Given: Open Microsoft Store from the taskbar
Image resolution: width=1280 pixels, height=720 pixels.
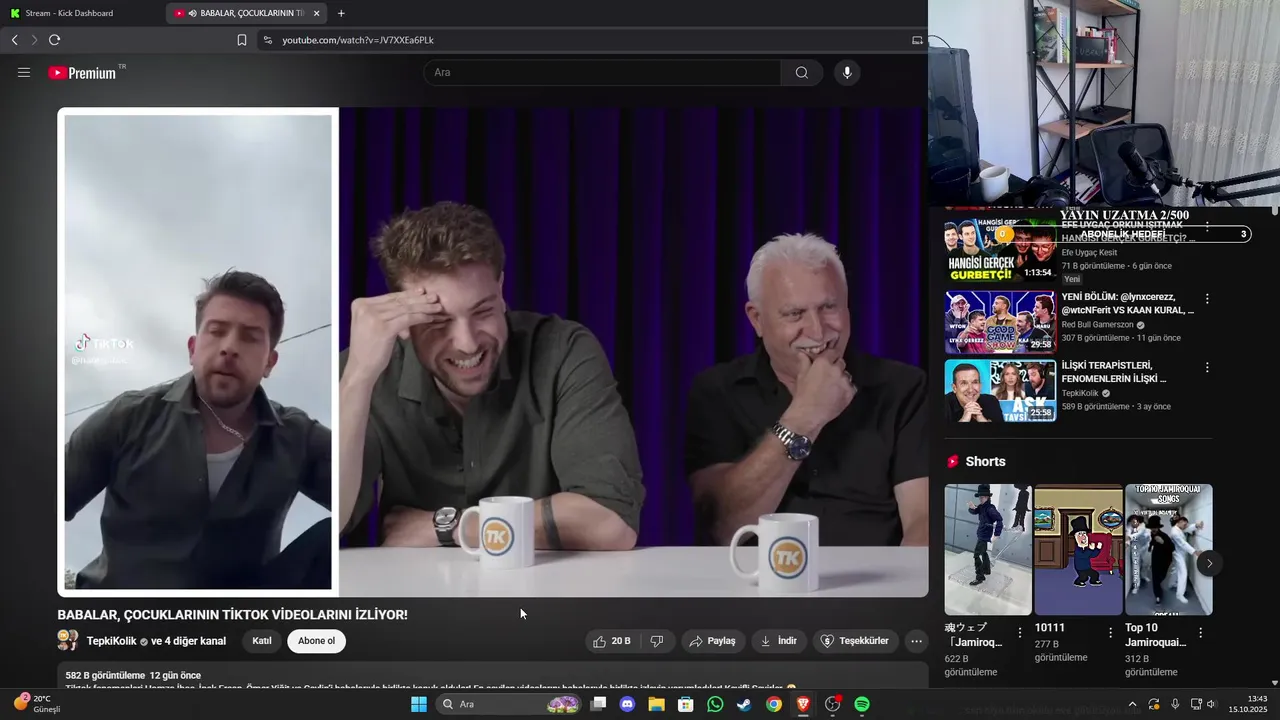Looking at the screenshot, I should tap(686, 704).
